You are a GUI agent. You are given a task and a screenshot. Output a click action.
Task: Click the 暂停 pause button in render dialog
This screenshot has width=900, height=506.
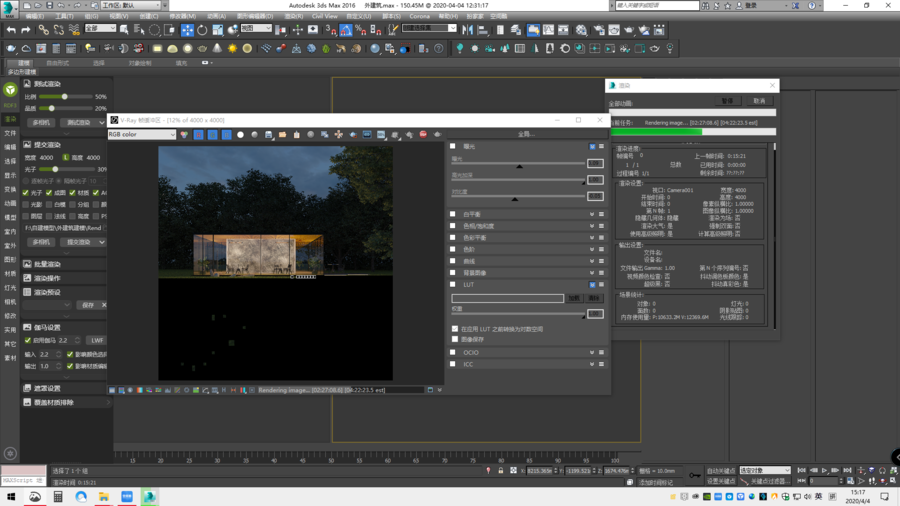point(727,101)
